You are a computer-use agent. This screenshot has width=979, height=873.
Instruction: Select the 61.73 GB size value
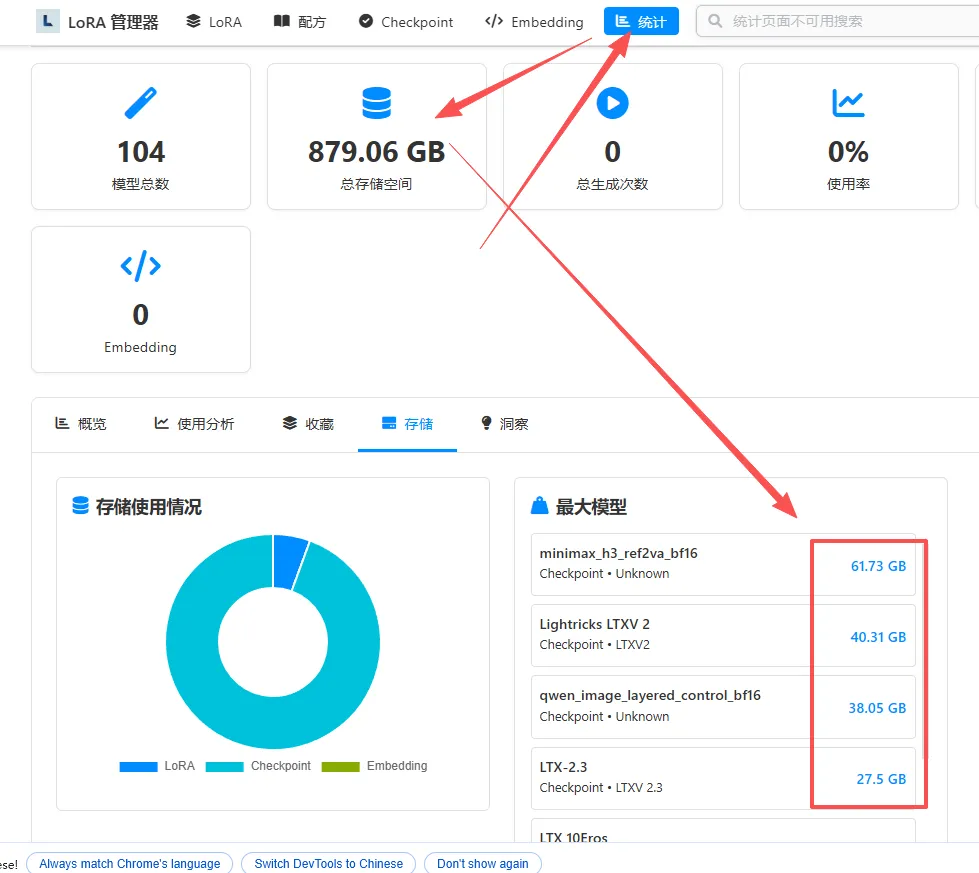coord(878,566)
